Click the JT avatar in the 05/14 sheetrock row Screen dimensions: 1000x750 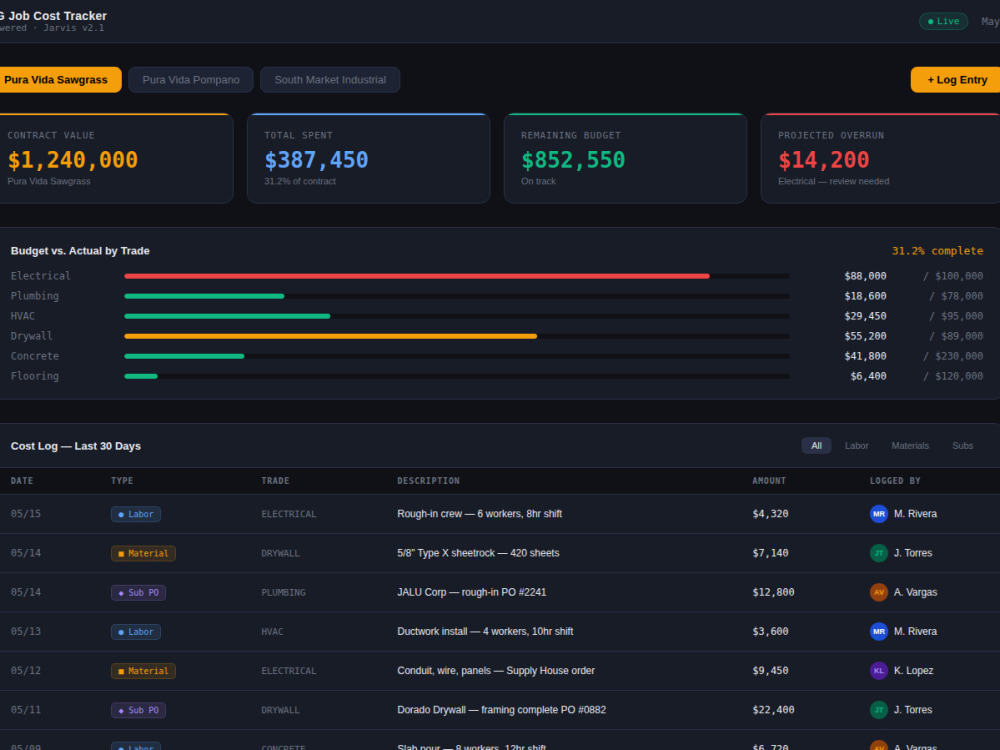[x=879, y=553]
